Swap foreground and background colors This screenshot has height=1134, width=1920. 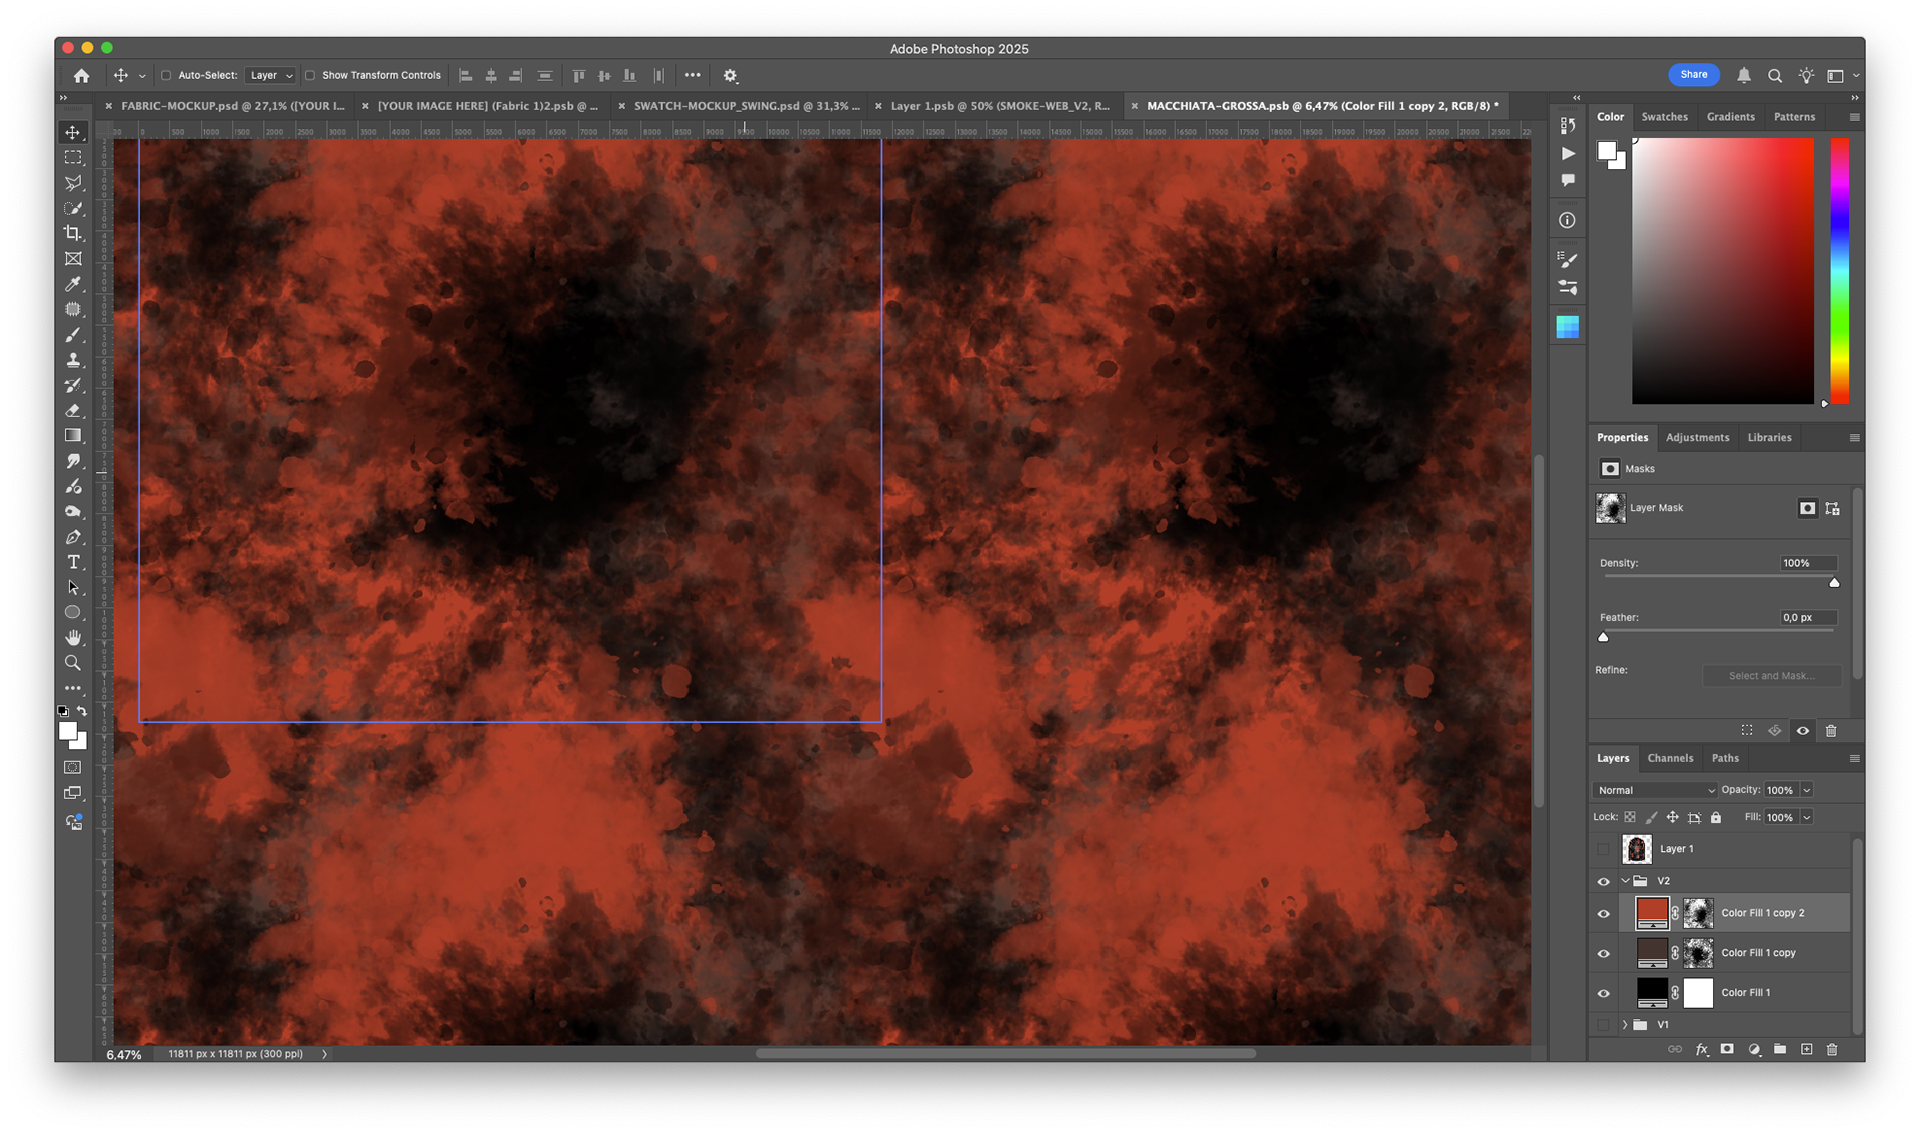click(x=82, y=711)
